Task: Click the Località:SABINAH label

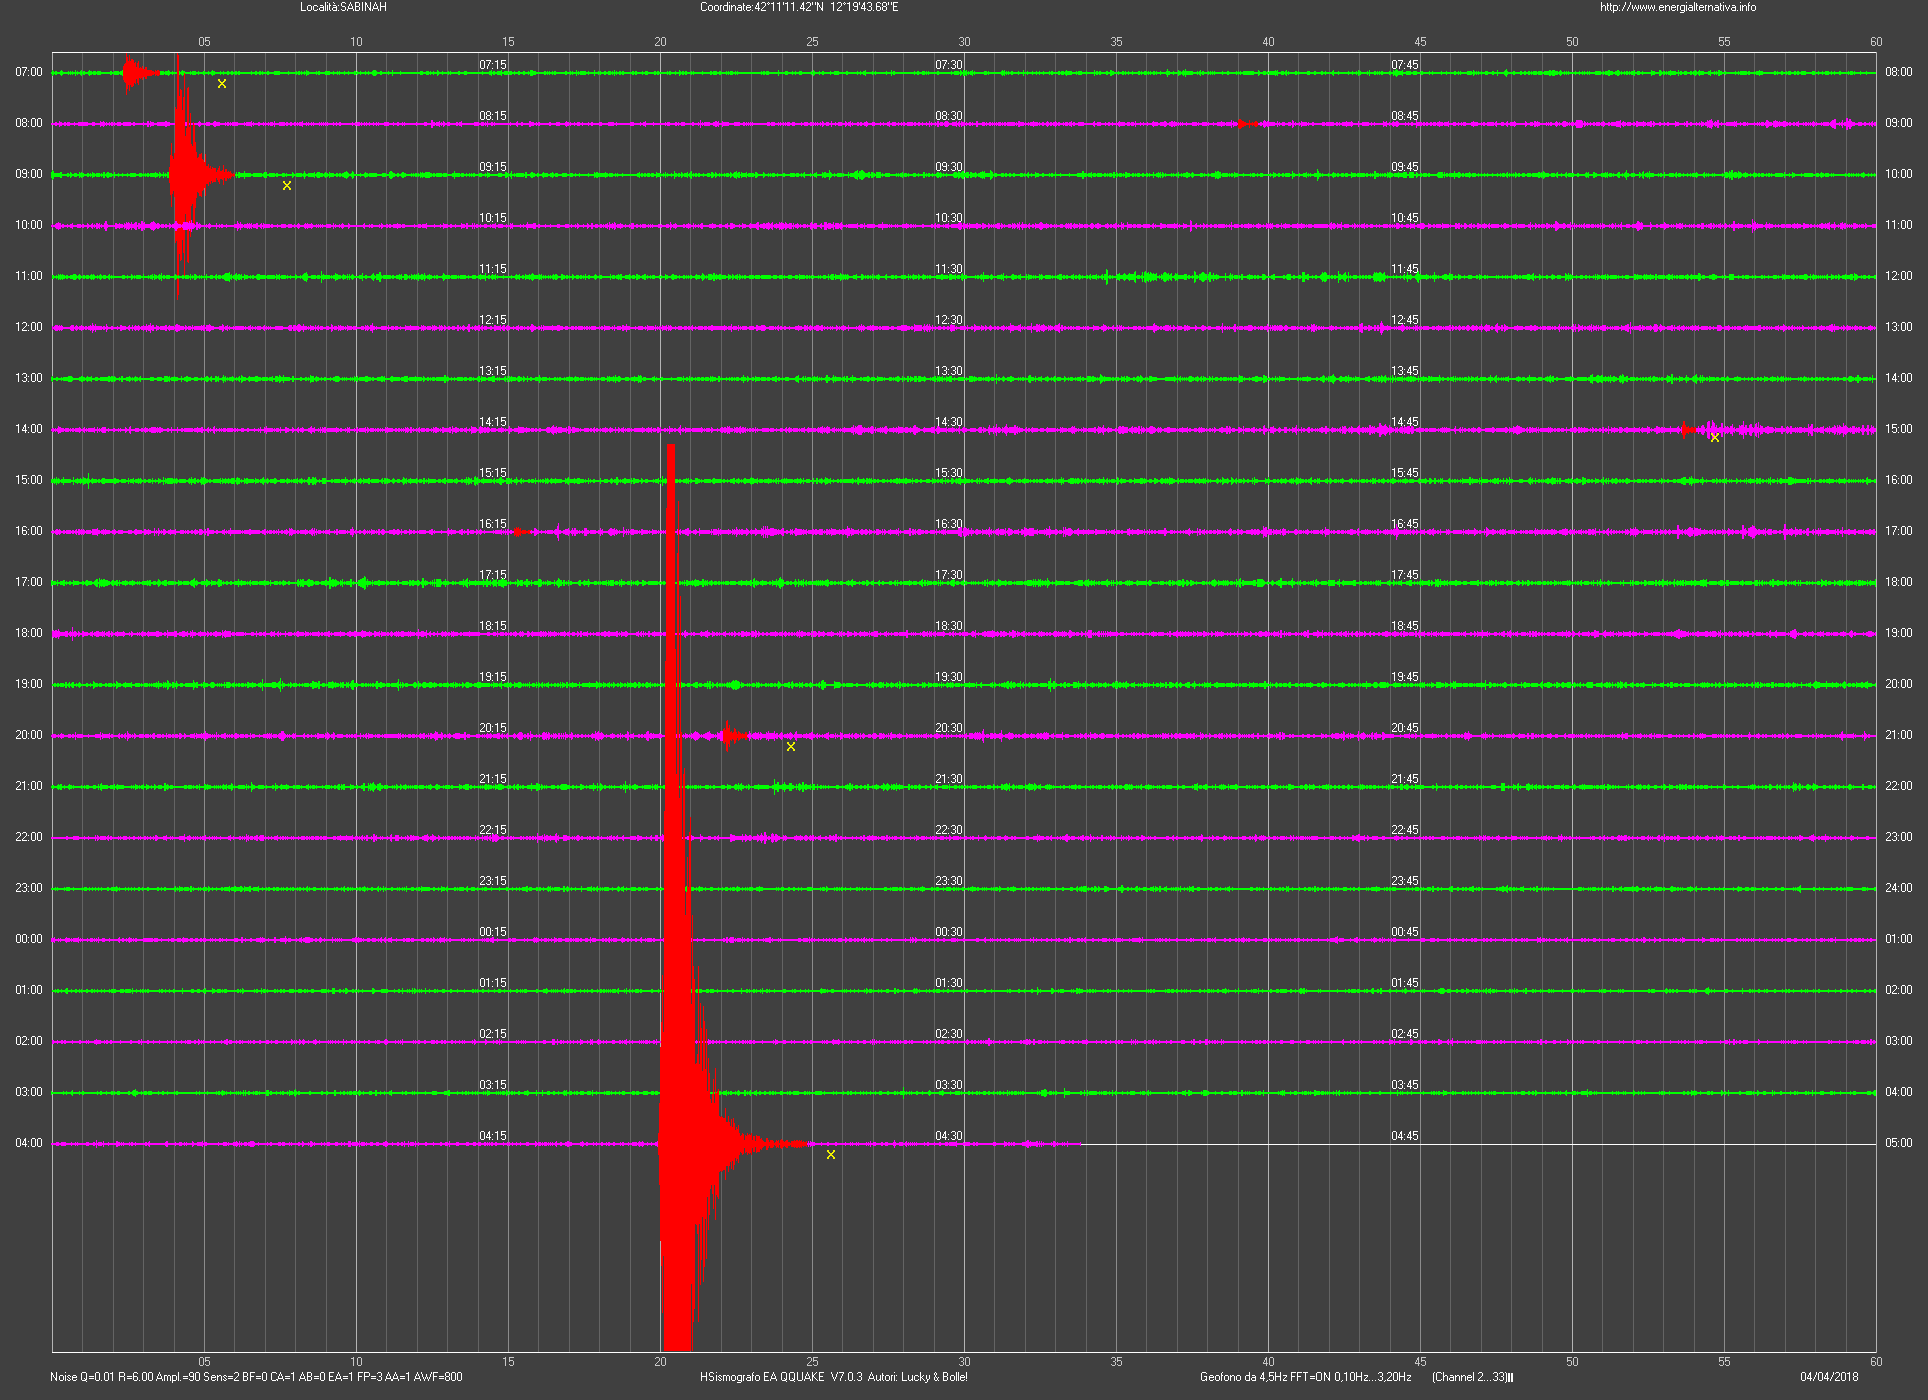Action: coord(343,7)
